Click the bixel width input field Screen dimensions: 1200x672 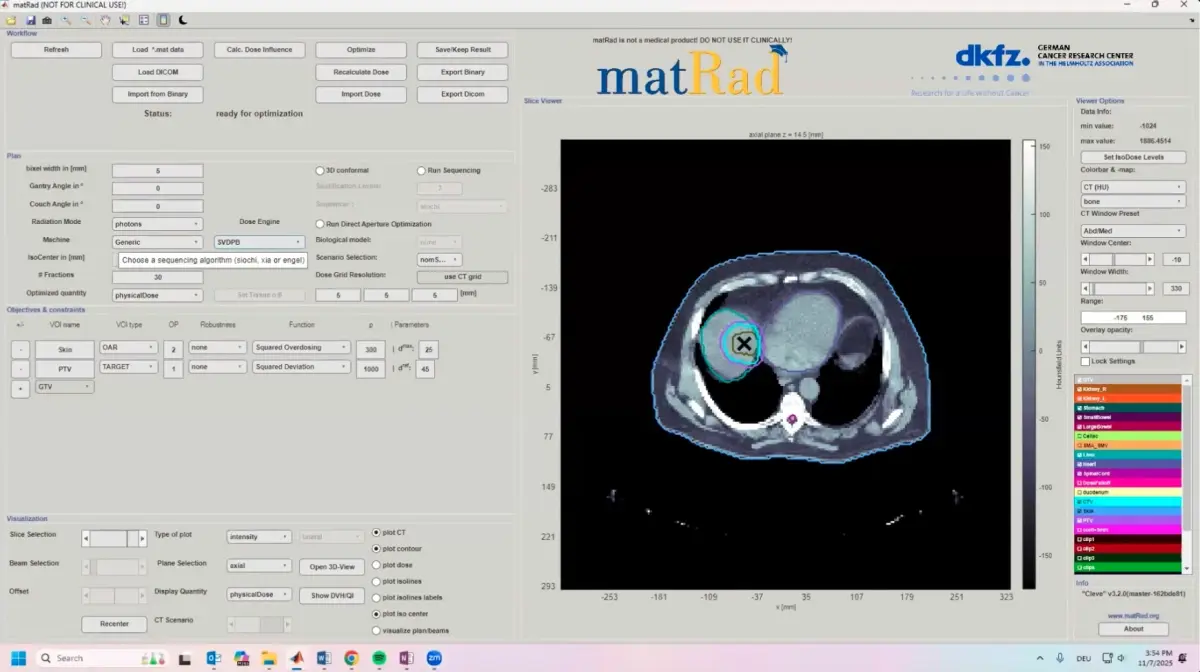(157, 171)
